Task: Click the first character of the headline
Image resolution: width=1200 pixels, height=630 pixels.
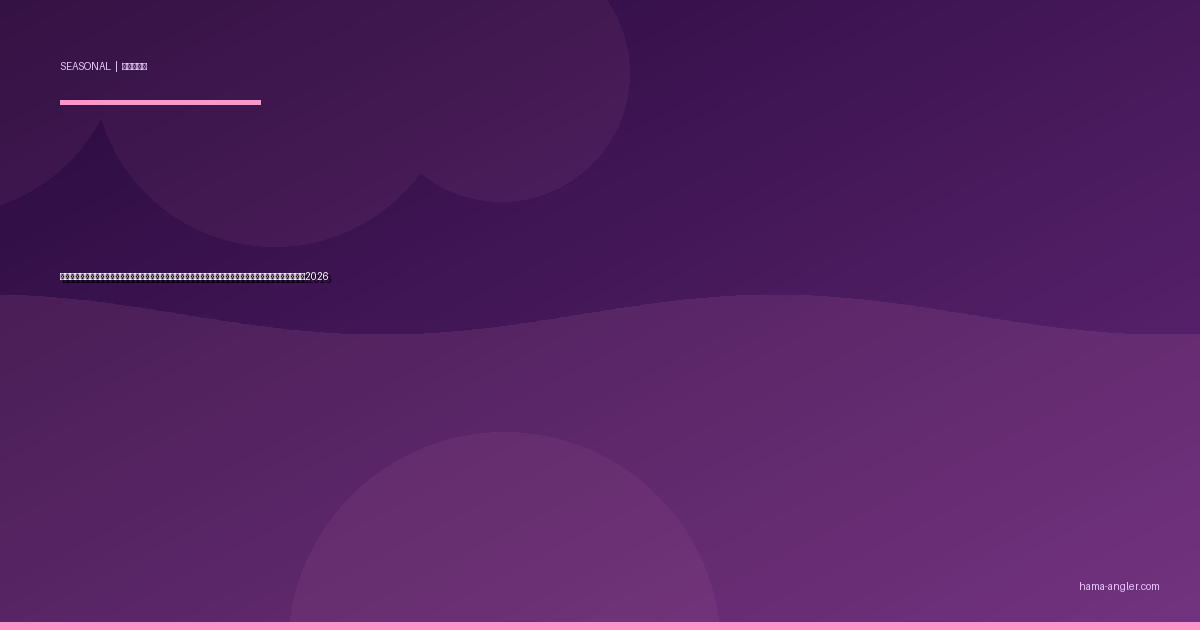Action: tap(63, 277)
